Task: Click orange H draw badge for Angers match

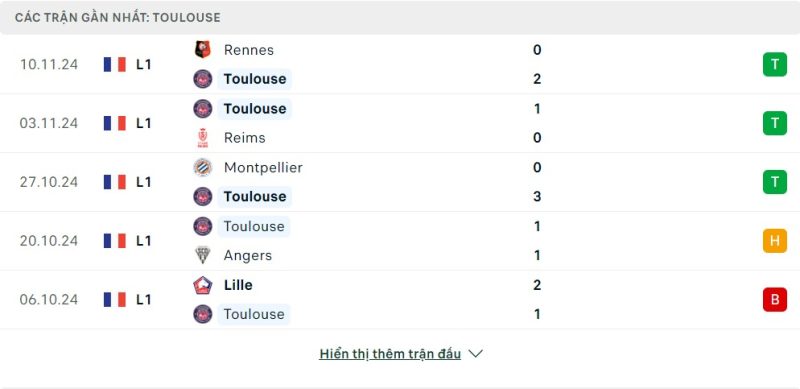Action: [x=774, y=240]
